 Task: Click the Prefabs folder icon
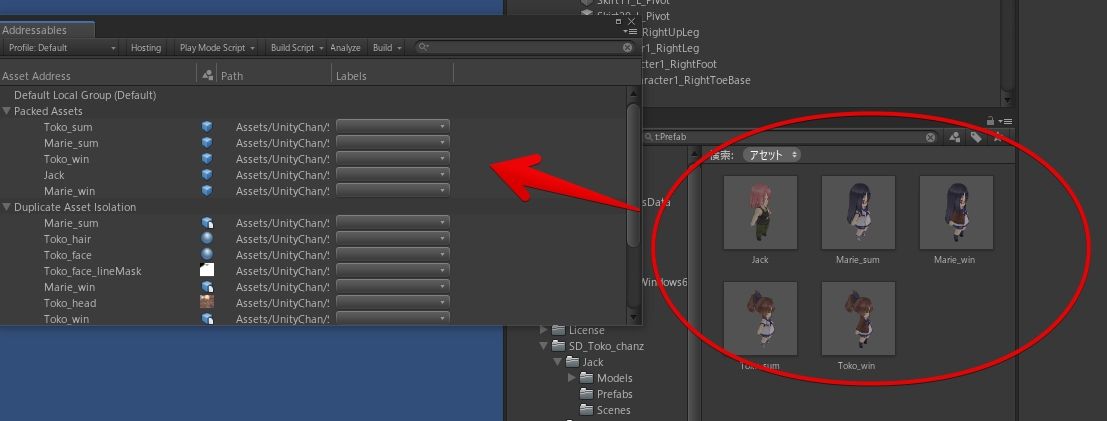pos(587,394)
